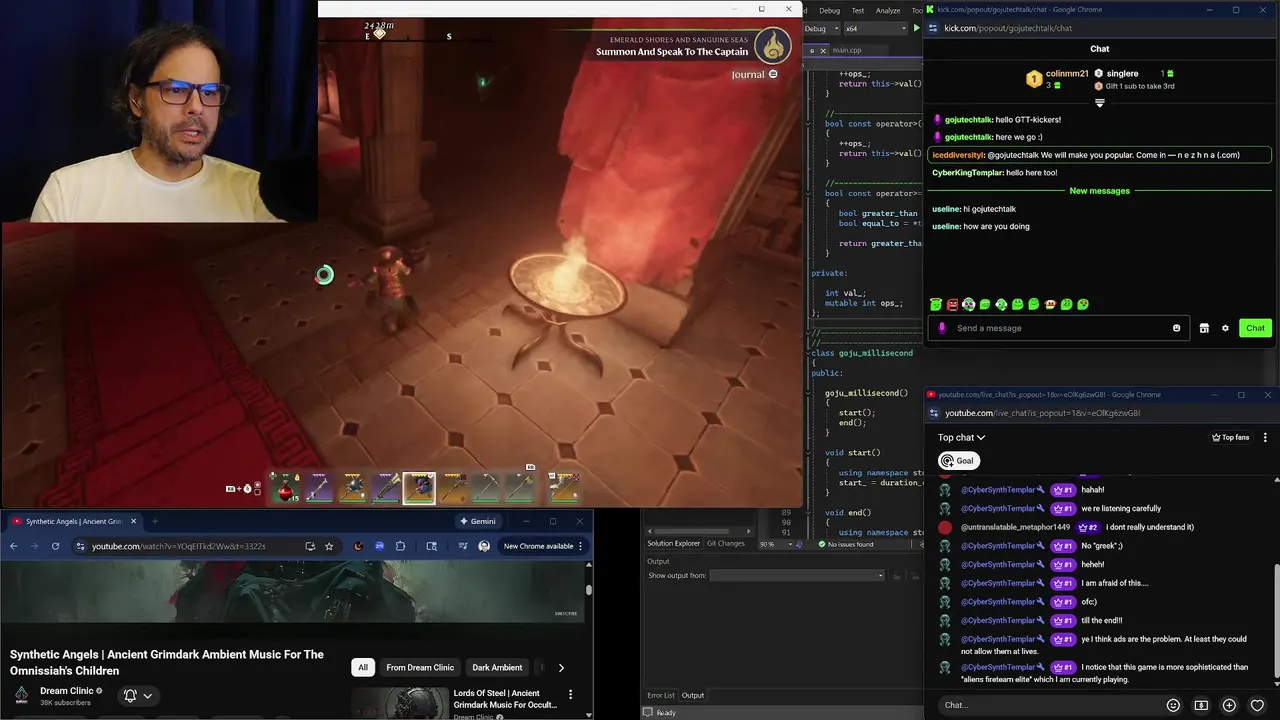
Task: Click the Send a message input field
Action: coord(1060,328)
